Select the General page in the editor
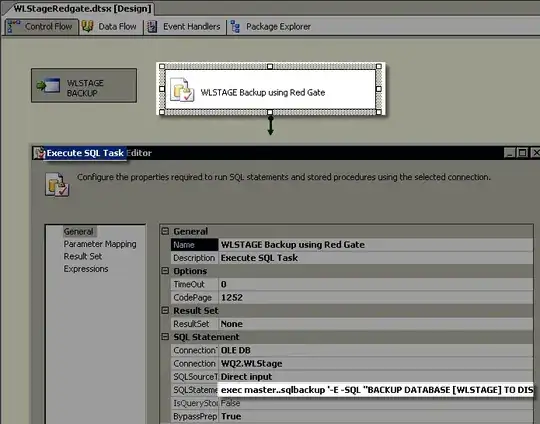The width and height of the screenshot is (540, 424). point(79,231)
